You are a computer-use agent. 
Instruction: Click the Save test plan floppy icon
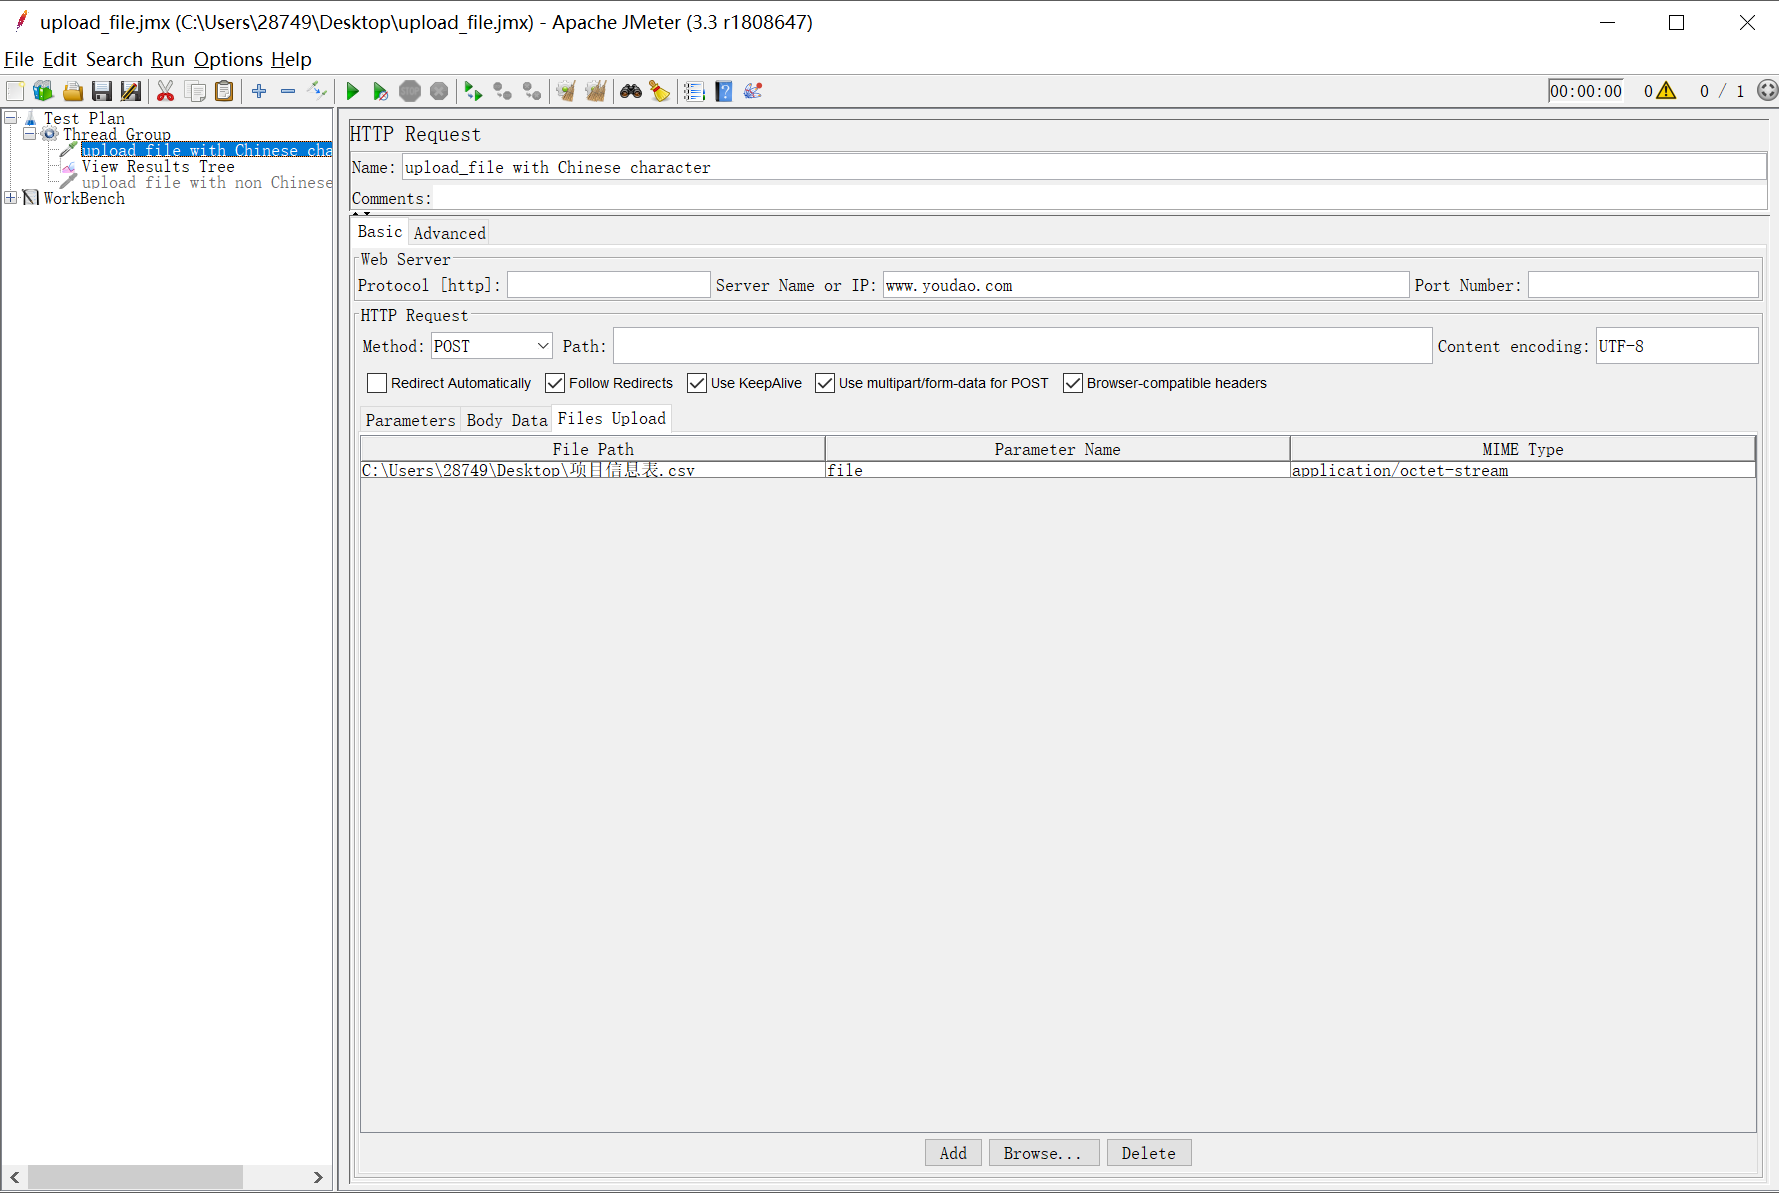click(x=101, y=92)
